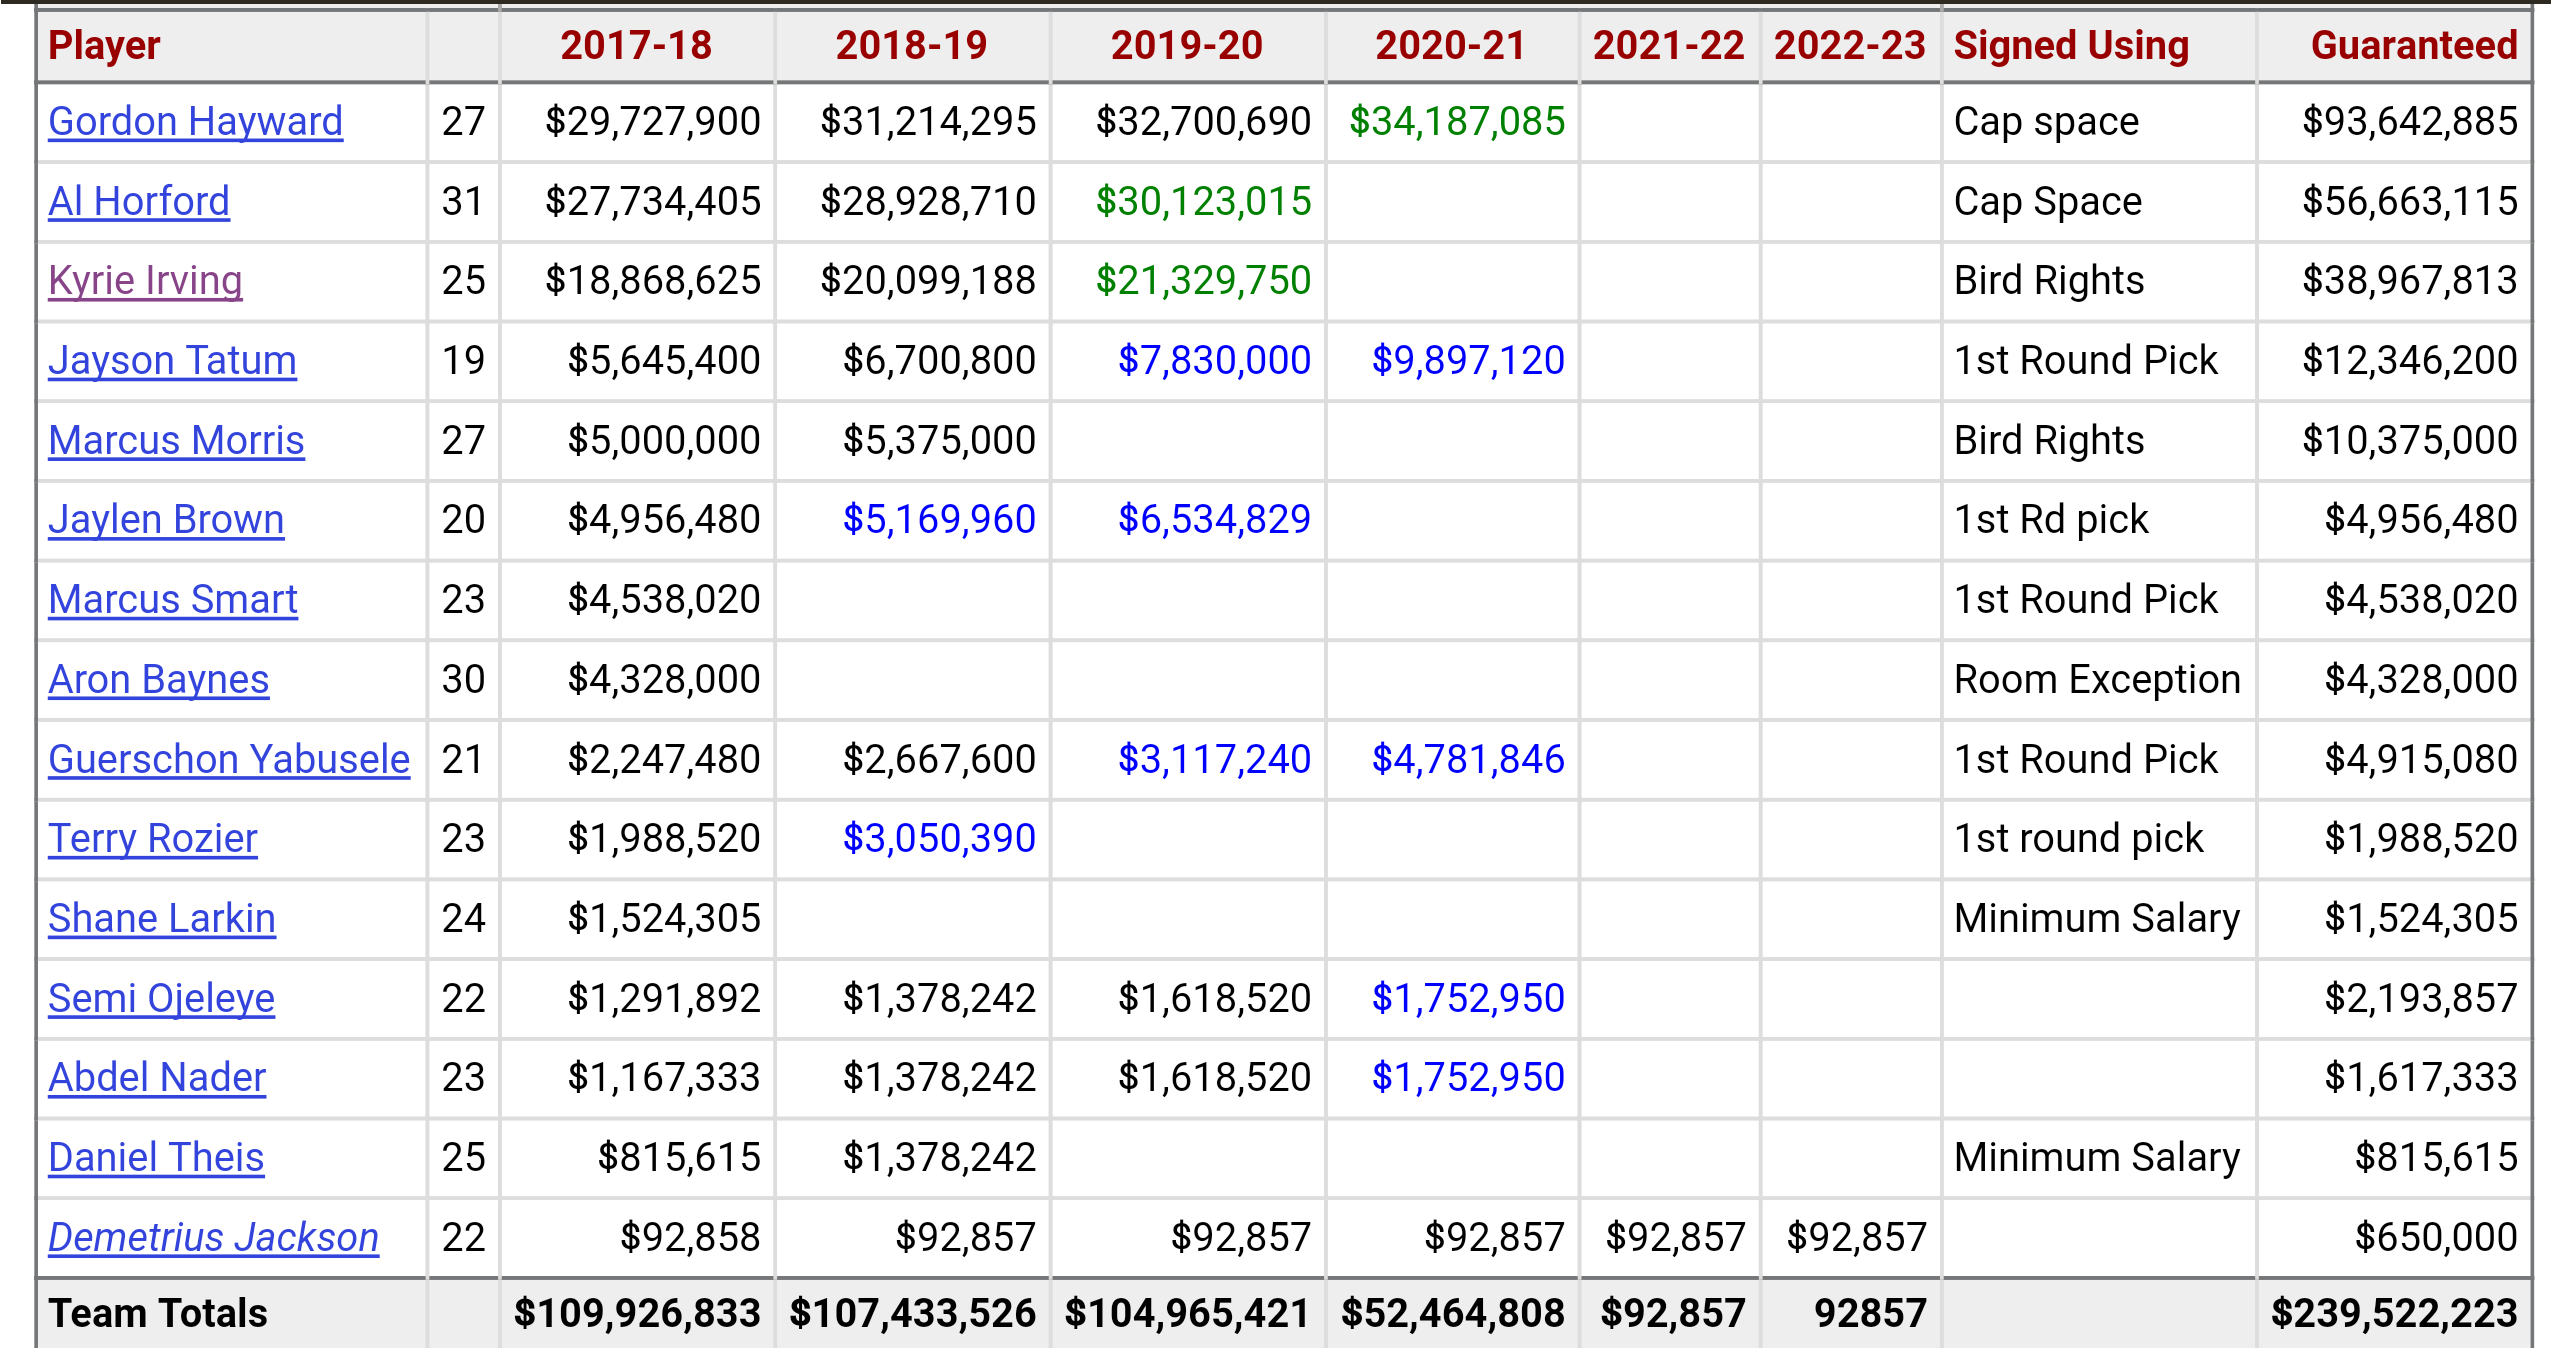Screen dimensions: 2551x1348
Task: Click Jaylen Brown's name link
Action: [166, 520]
